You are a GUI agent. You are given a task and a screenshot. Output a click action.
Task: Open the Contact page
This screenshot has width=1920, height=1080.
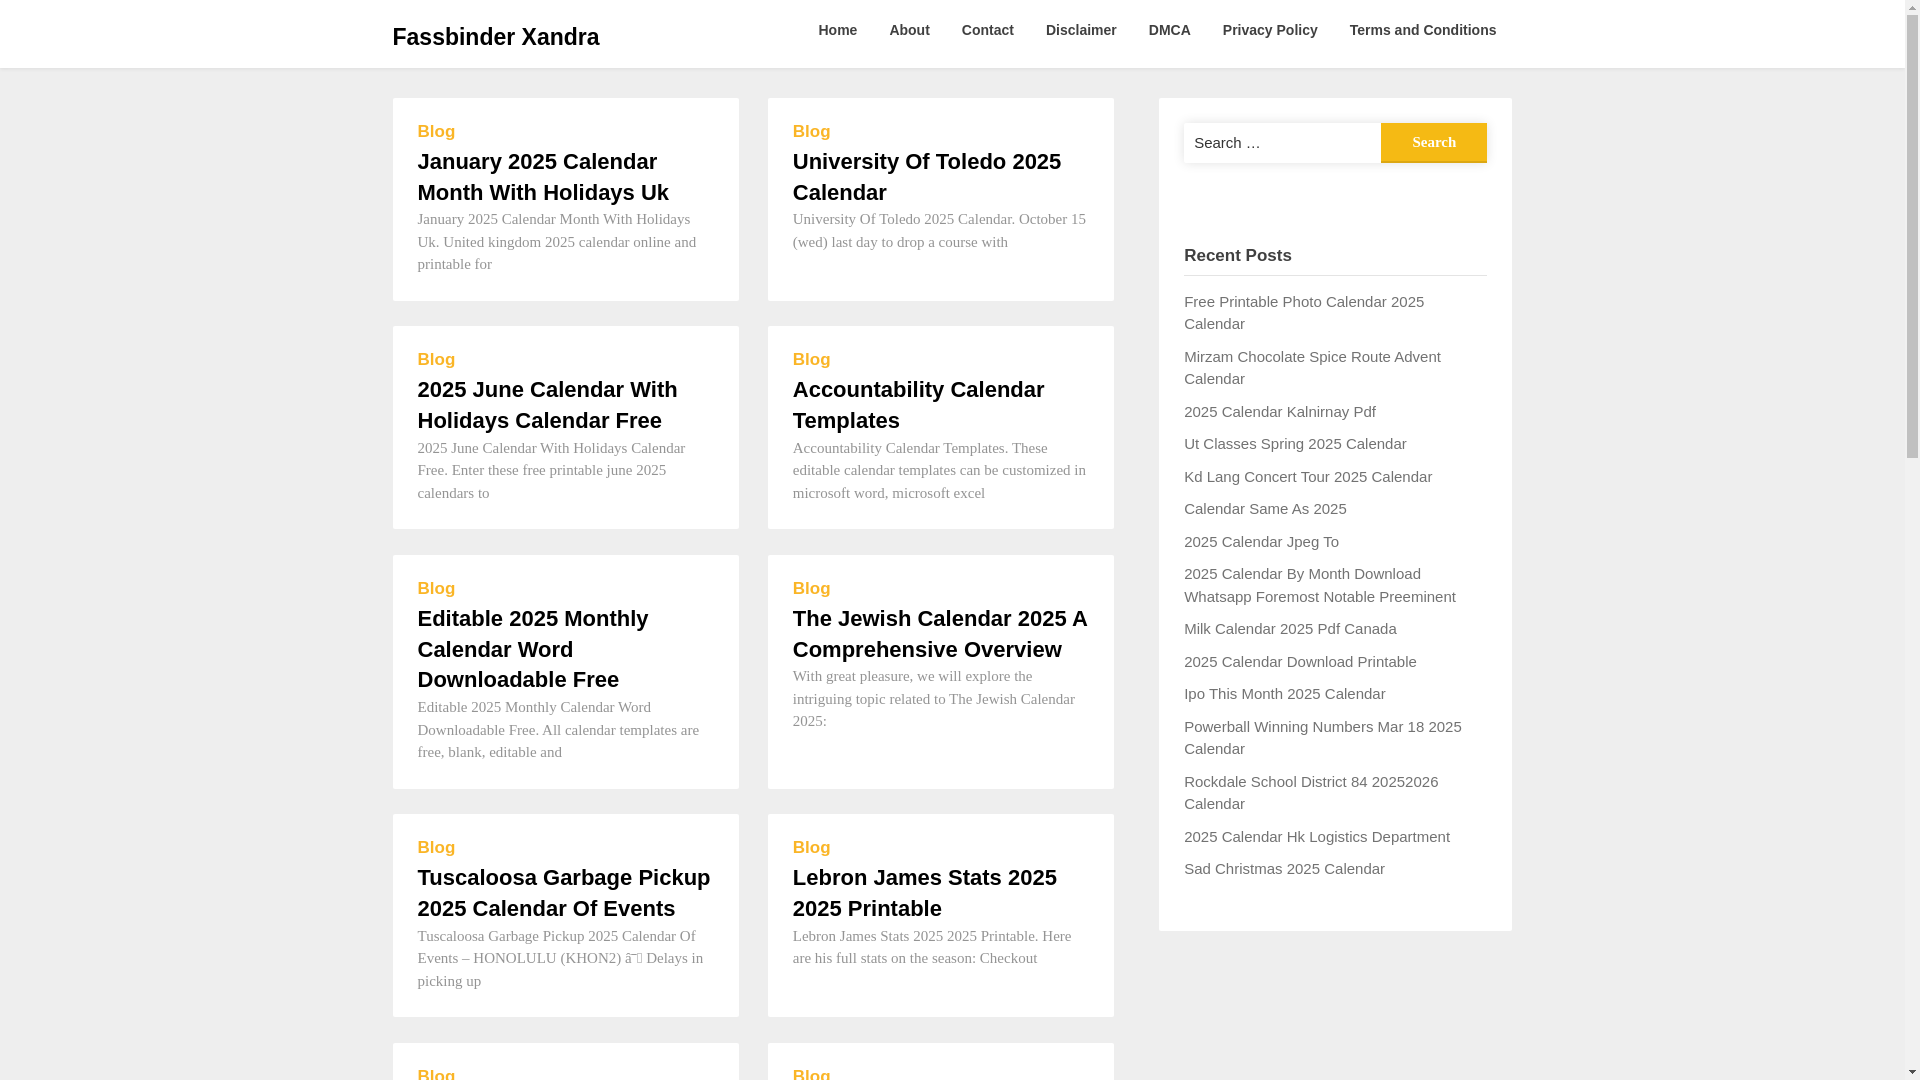987,30
